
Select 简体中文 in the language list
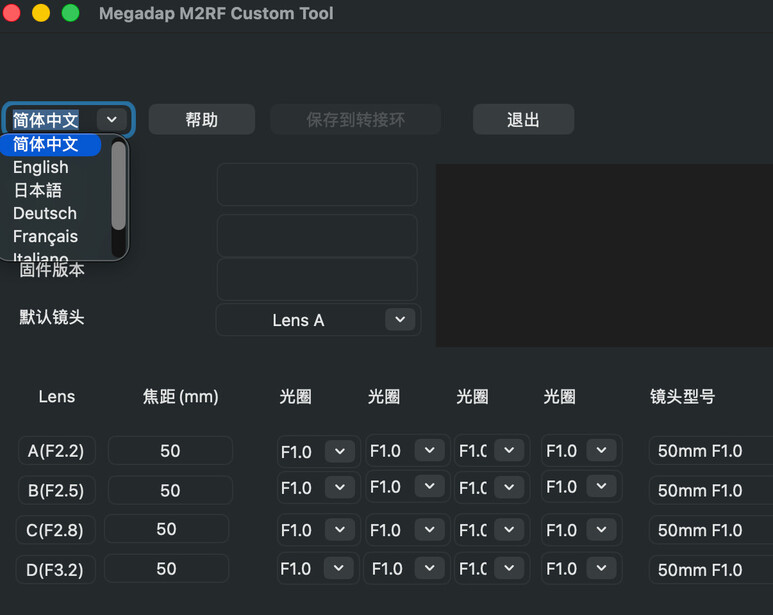point(50,144)
